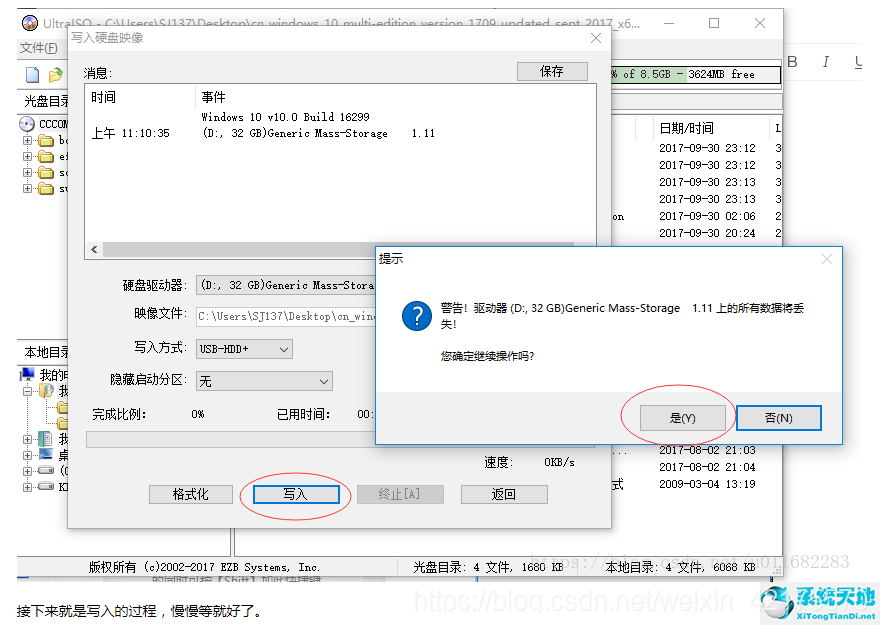Image resolution: width=880 pixels, height=625 pixels.
Task: Click the 保存 button above message log
Action: point(551,71)
